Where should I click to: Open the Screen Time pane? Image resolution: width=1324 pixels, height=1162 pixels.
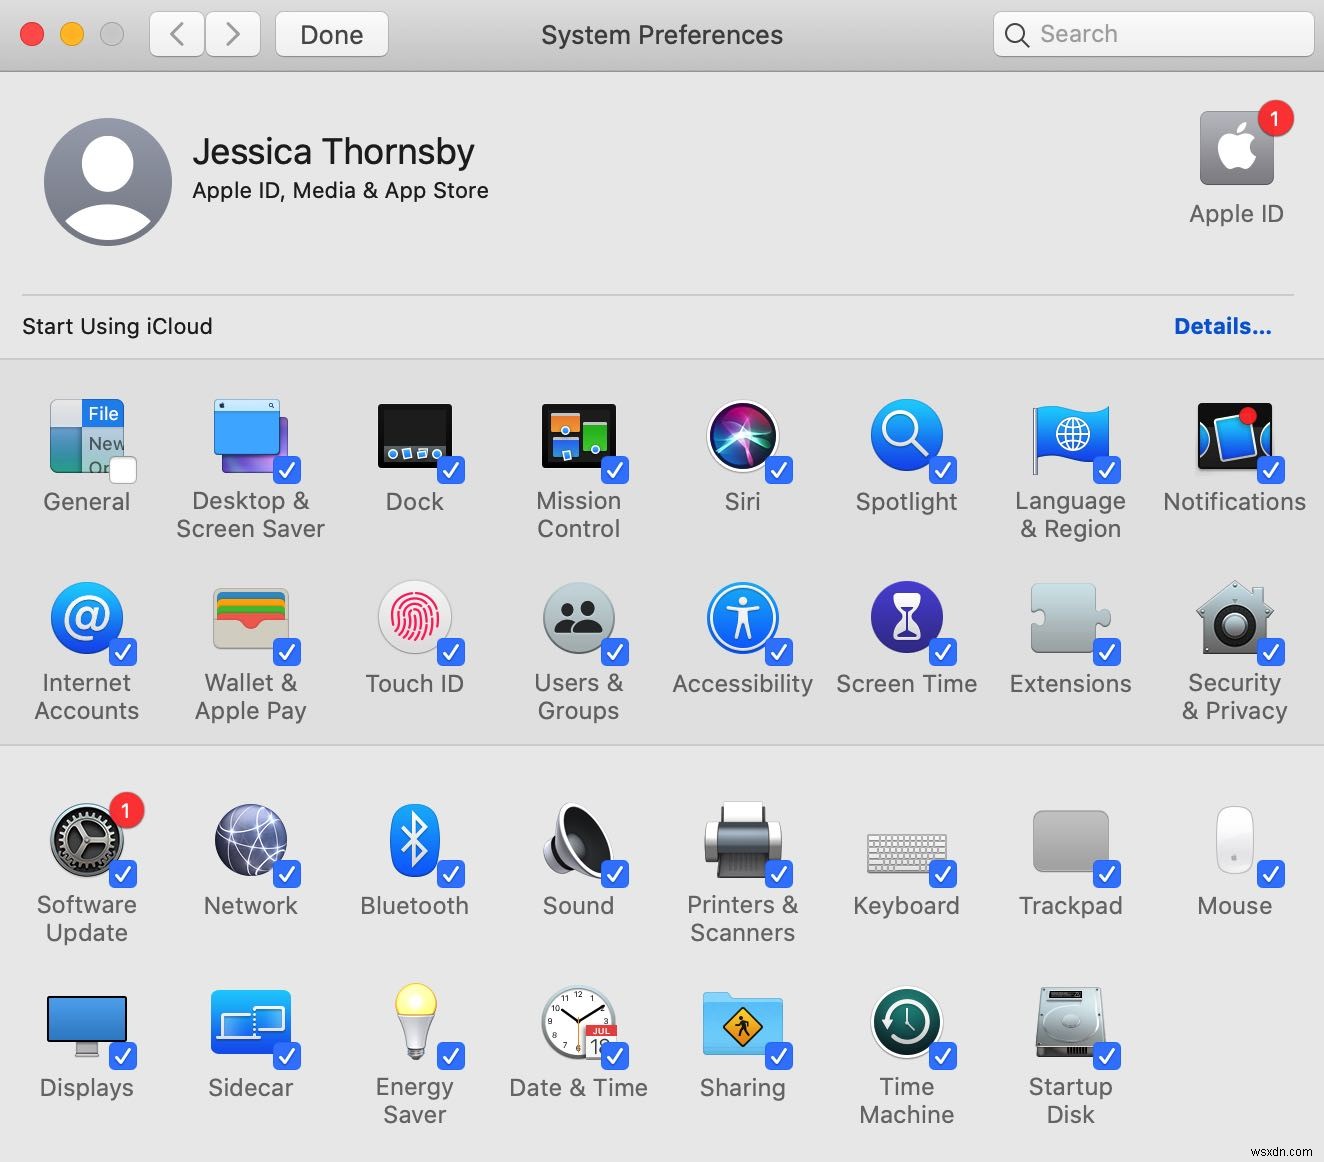click(x=905, y=619)
